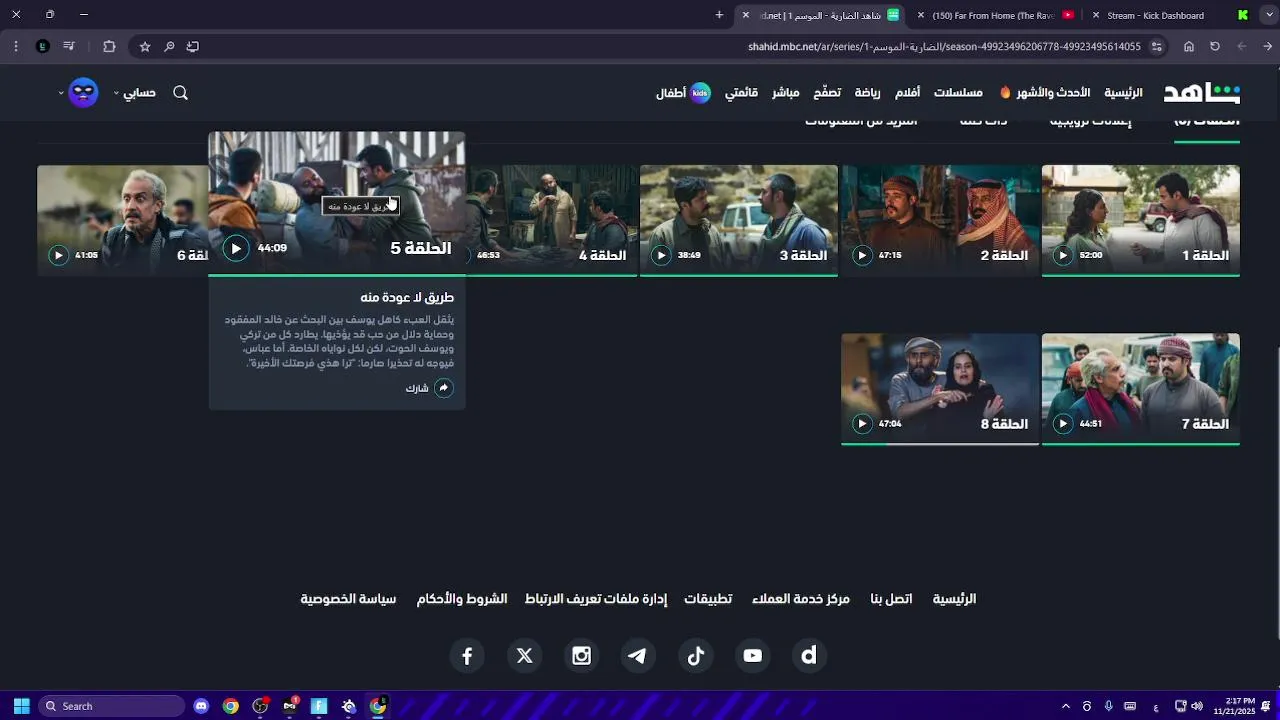Viewport: 1280px width, 720px height.
Task: Play episode 5 using its play icon
Action: pos(236,248)
